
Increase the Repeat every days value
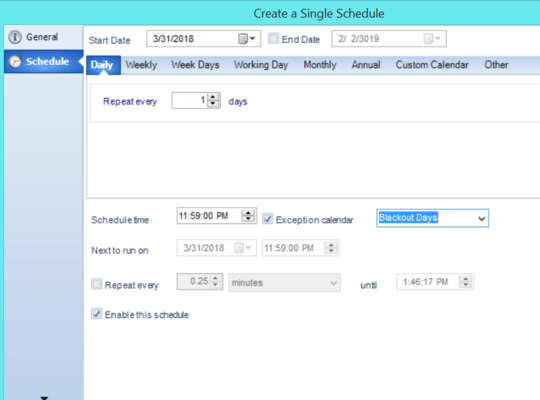point(213,98)
